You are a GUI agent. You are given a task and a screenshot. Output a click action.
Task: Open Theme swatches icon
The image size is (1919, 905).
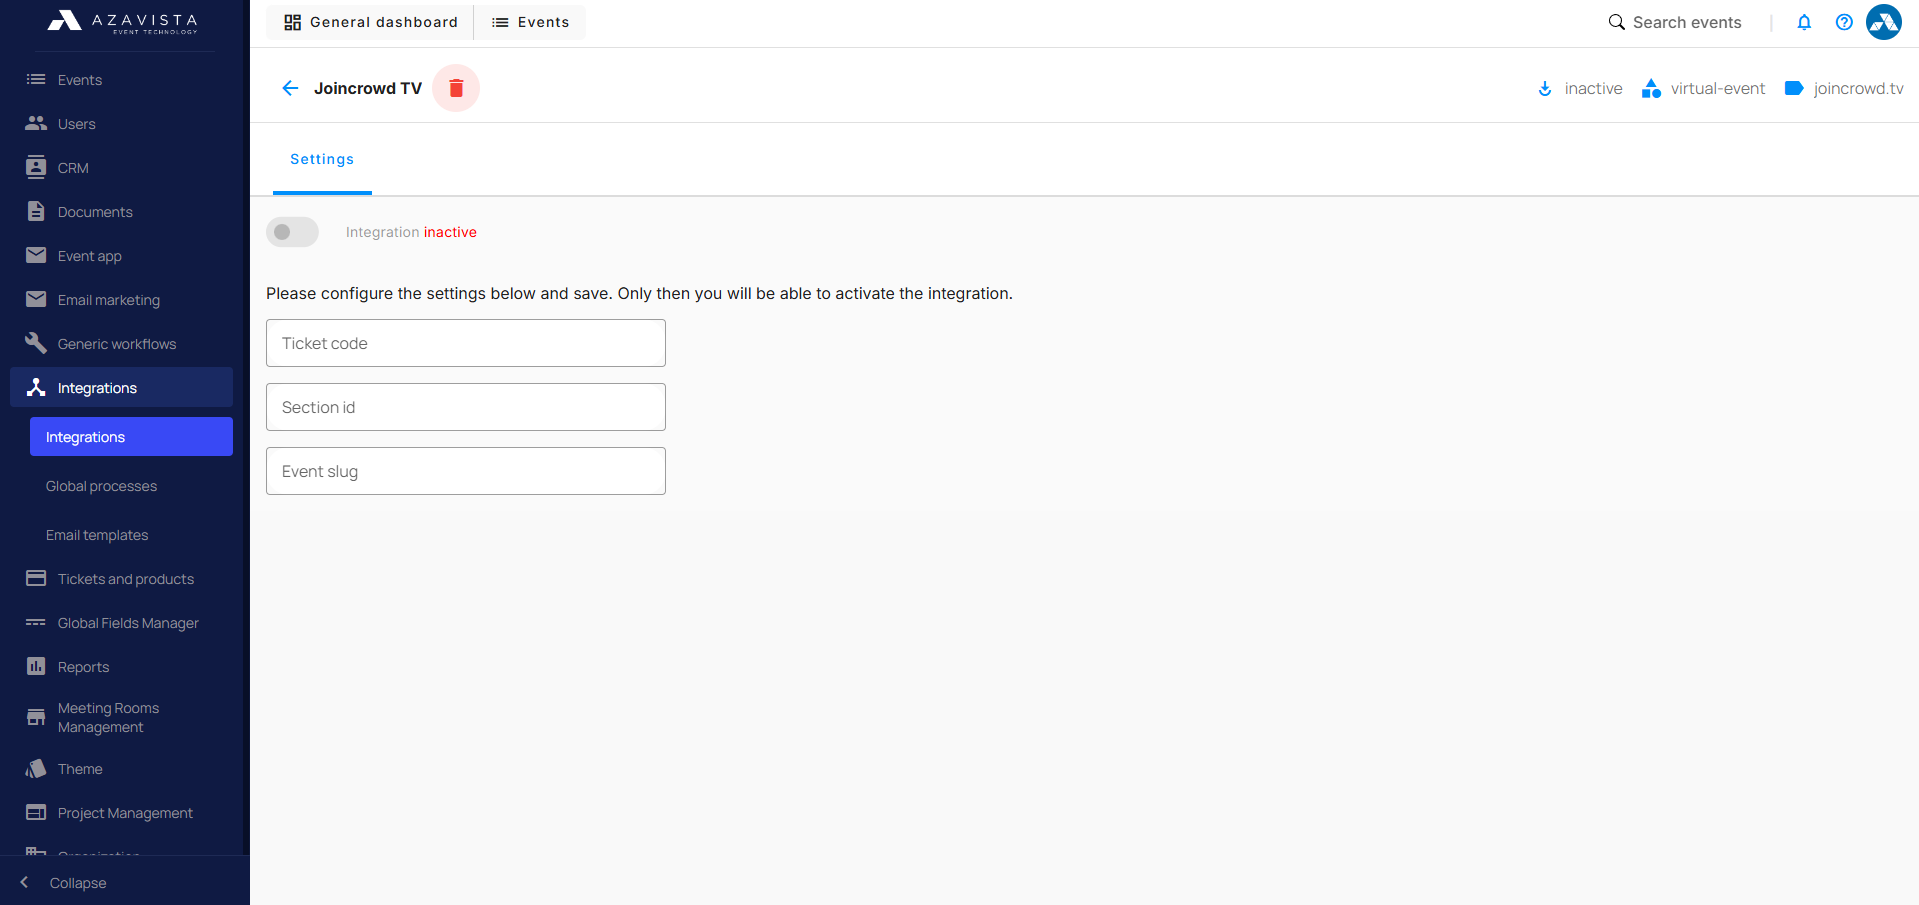point(36,768)
